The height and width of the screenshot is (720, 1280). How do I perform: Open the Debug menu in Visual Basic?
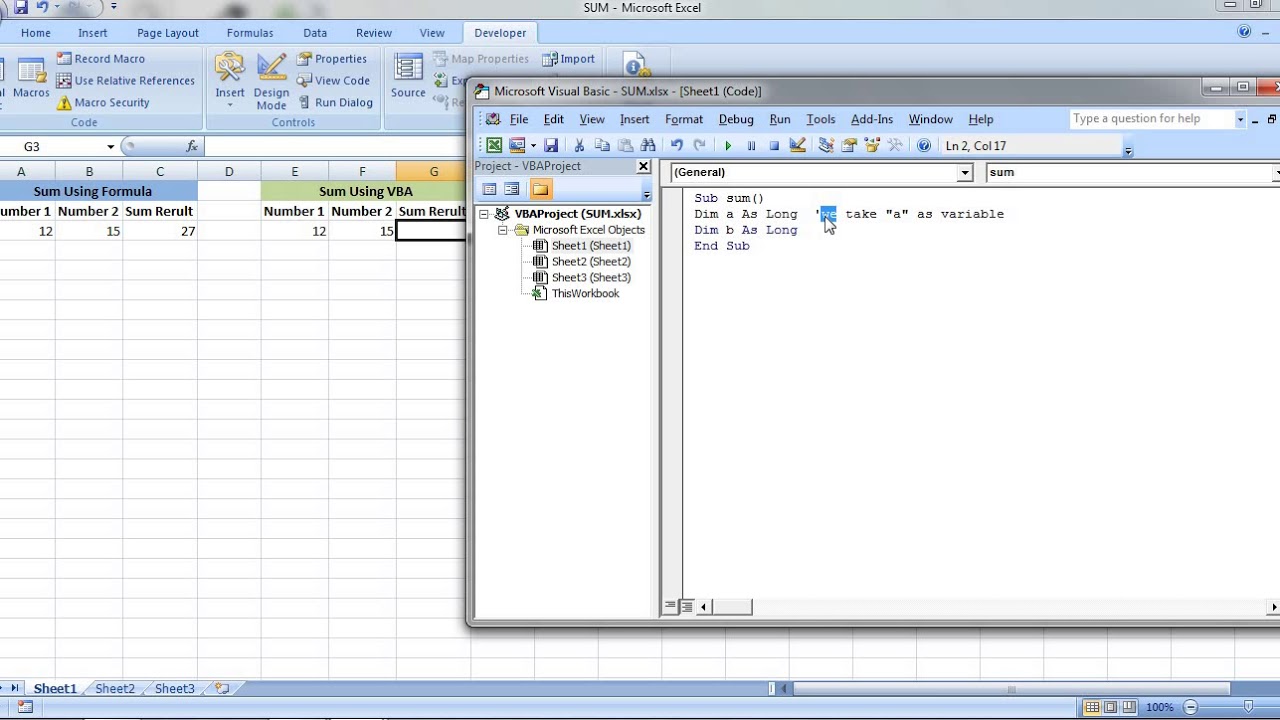pos(736,119)
